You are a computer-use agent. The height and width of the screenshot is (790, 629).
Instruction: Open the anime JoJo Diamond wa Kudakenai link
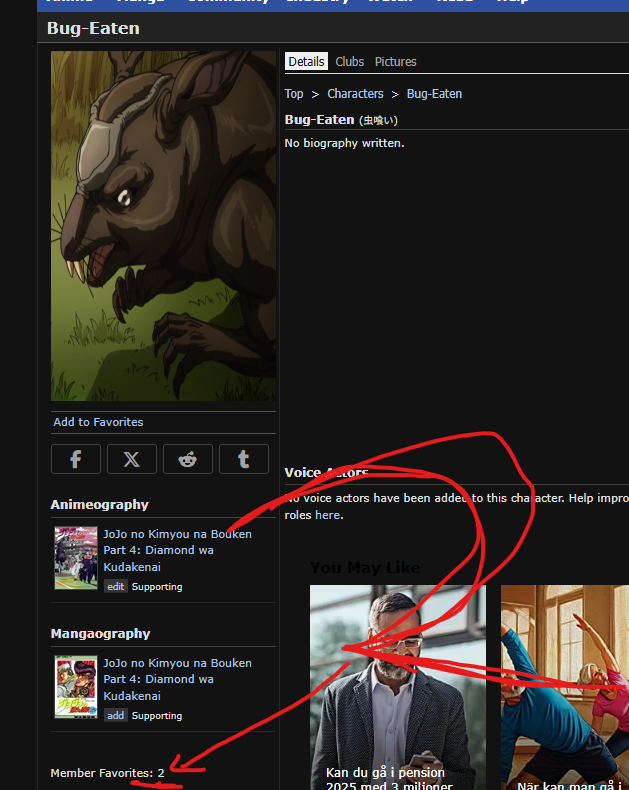177,550
